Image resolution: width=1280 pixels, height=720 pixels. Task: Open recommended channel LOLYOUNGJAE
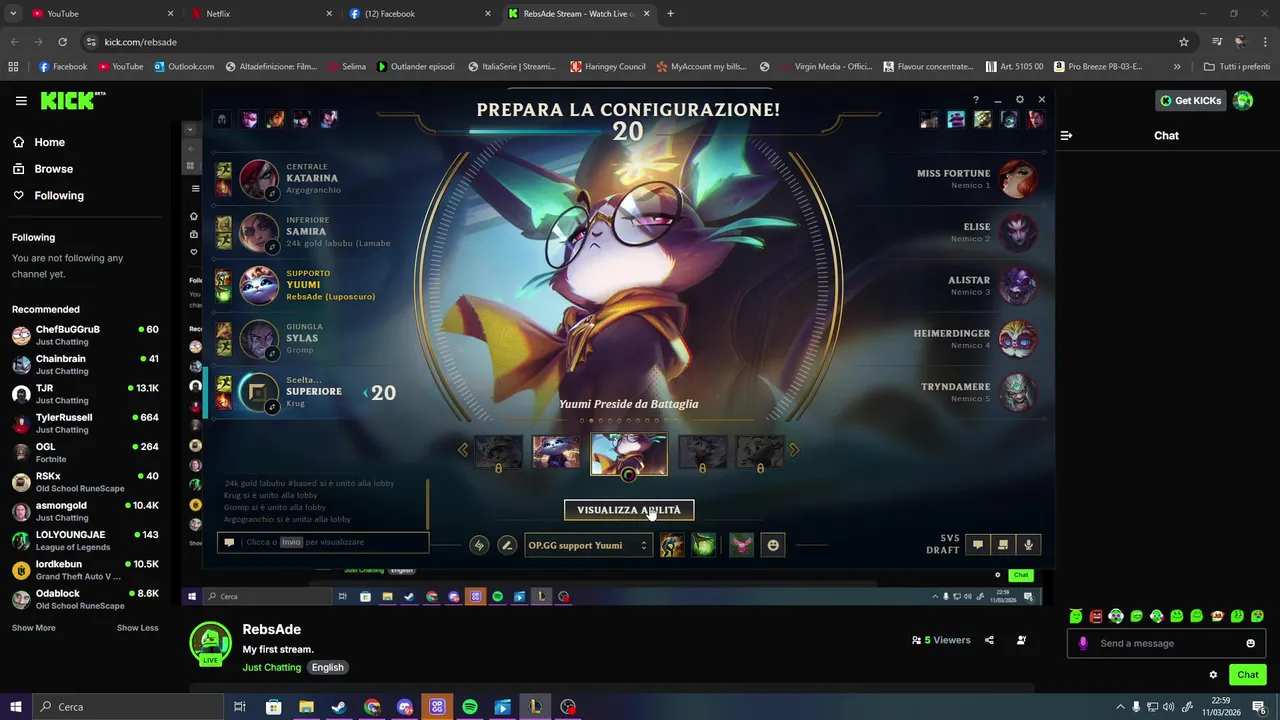85,541
